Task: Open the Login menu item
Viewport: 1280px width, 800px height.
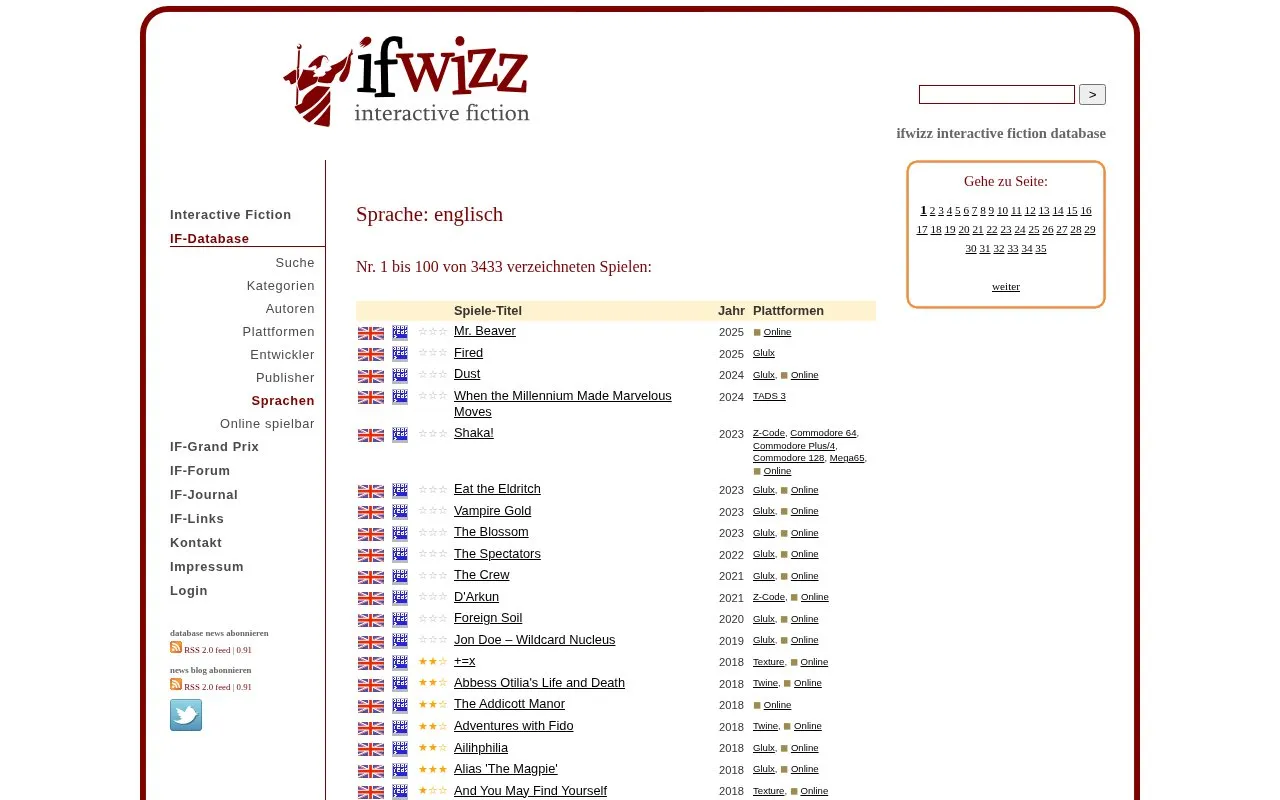Action: tap(189, 591)
